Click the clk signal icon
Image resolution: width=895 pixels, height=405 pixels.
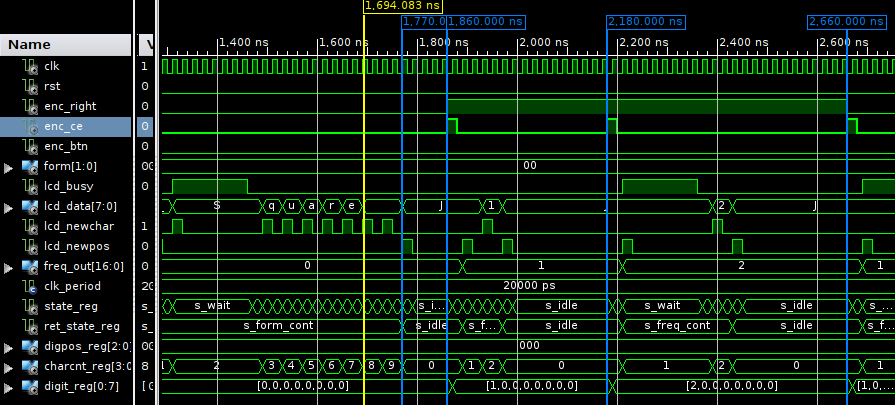[x=29, y=66]
